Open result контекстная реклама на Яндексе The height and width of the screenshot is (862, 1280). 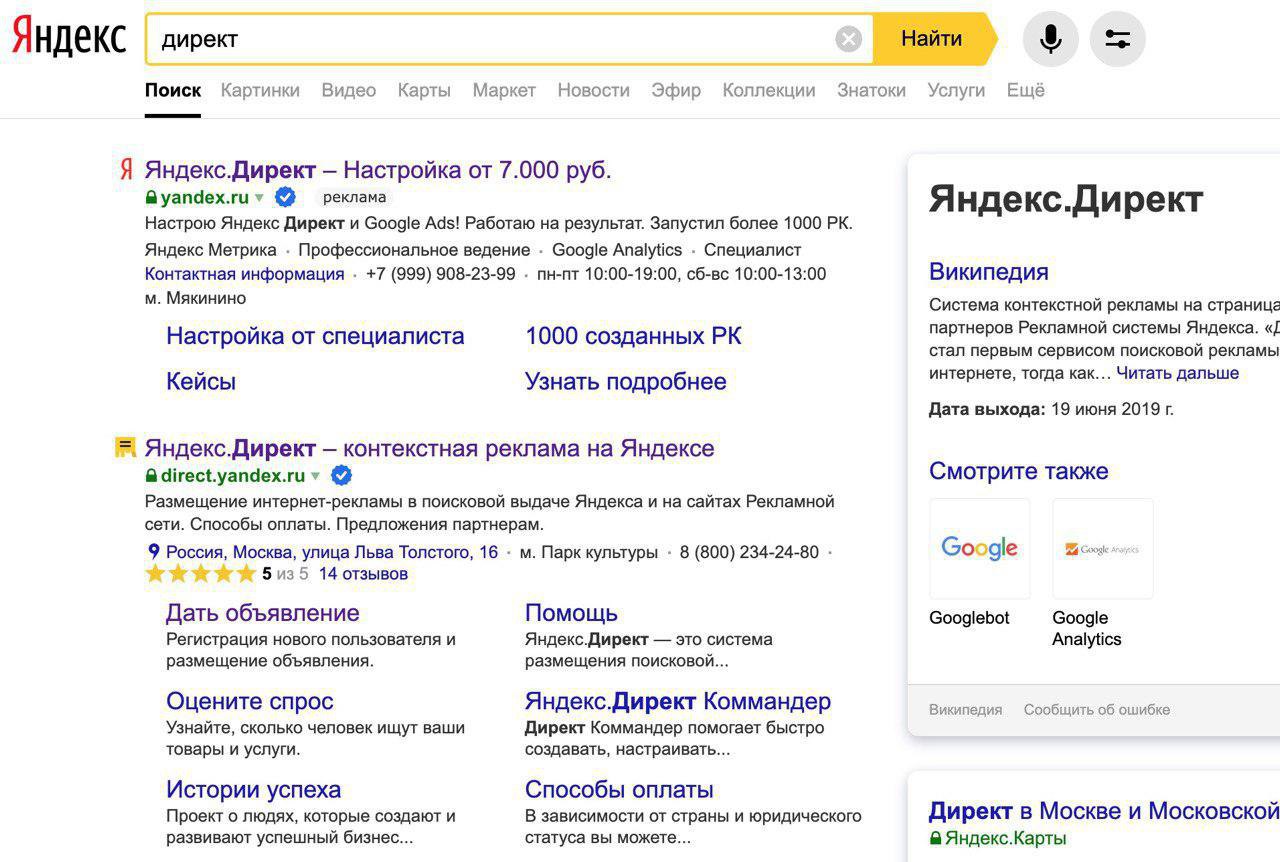coord(430,447)
